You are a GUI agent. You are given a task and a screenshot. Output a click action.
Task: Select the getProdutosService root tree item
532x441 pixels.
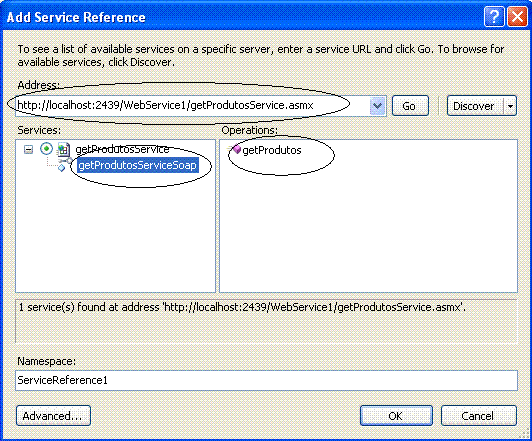(122, 149)
